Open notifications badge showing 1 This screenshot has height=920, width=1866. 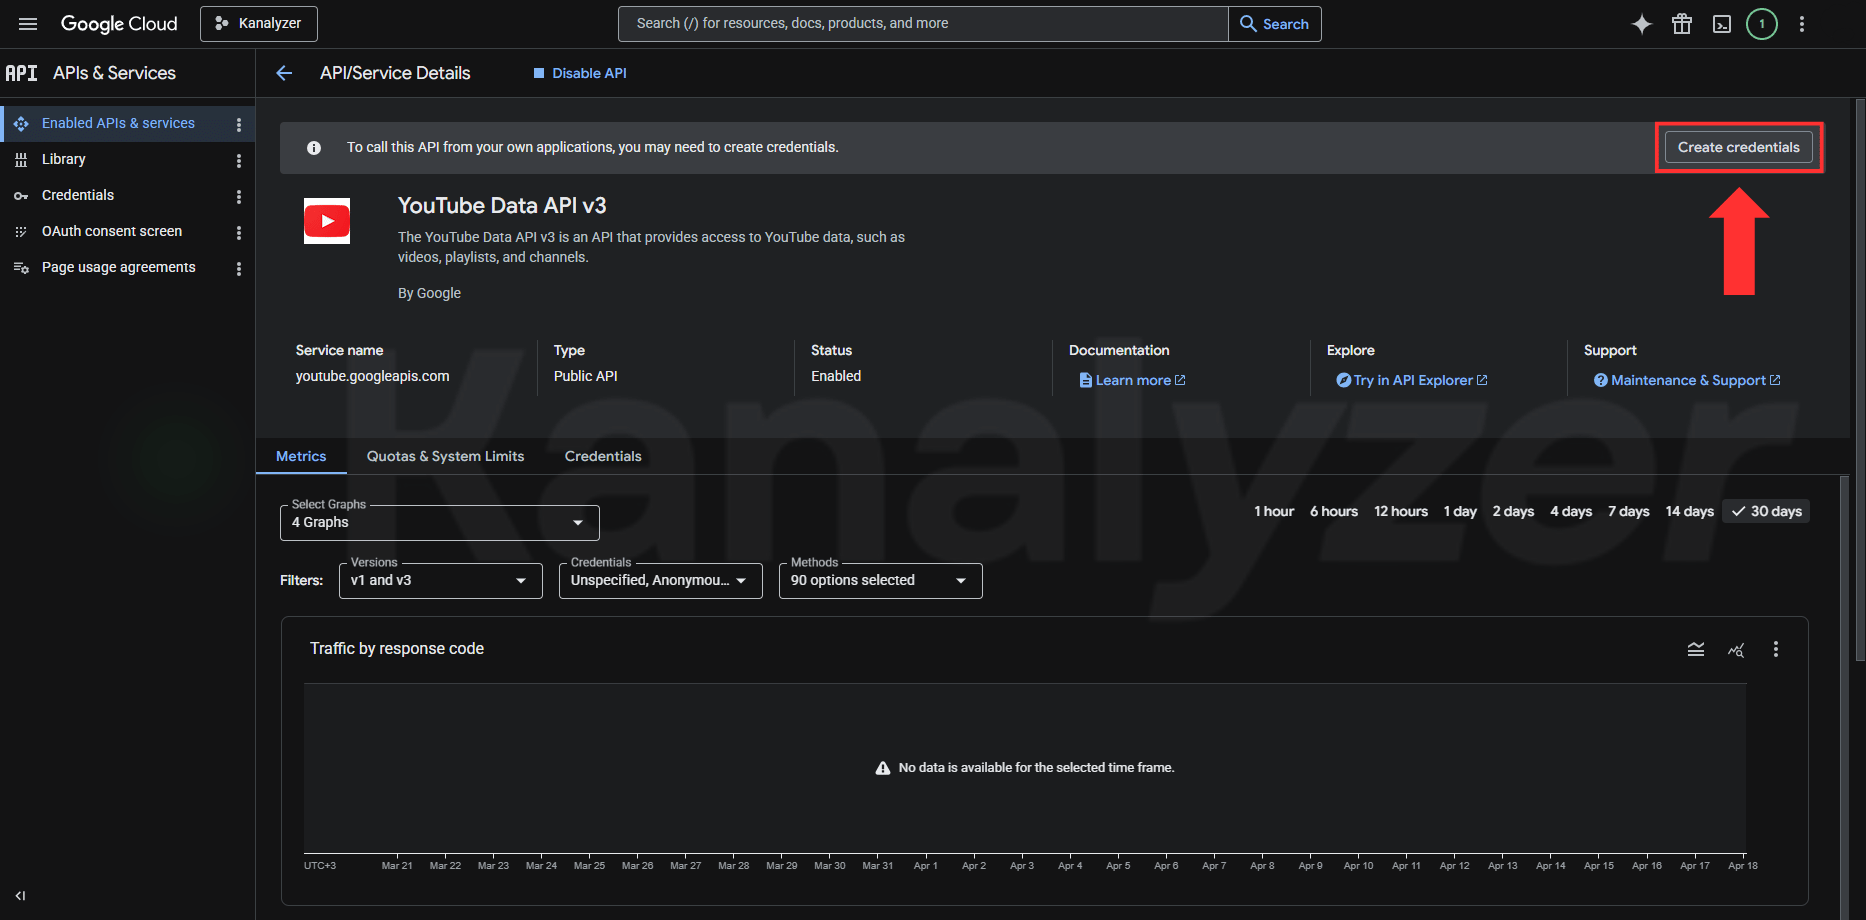pyautogui.click(x=1762, y=24)
